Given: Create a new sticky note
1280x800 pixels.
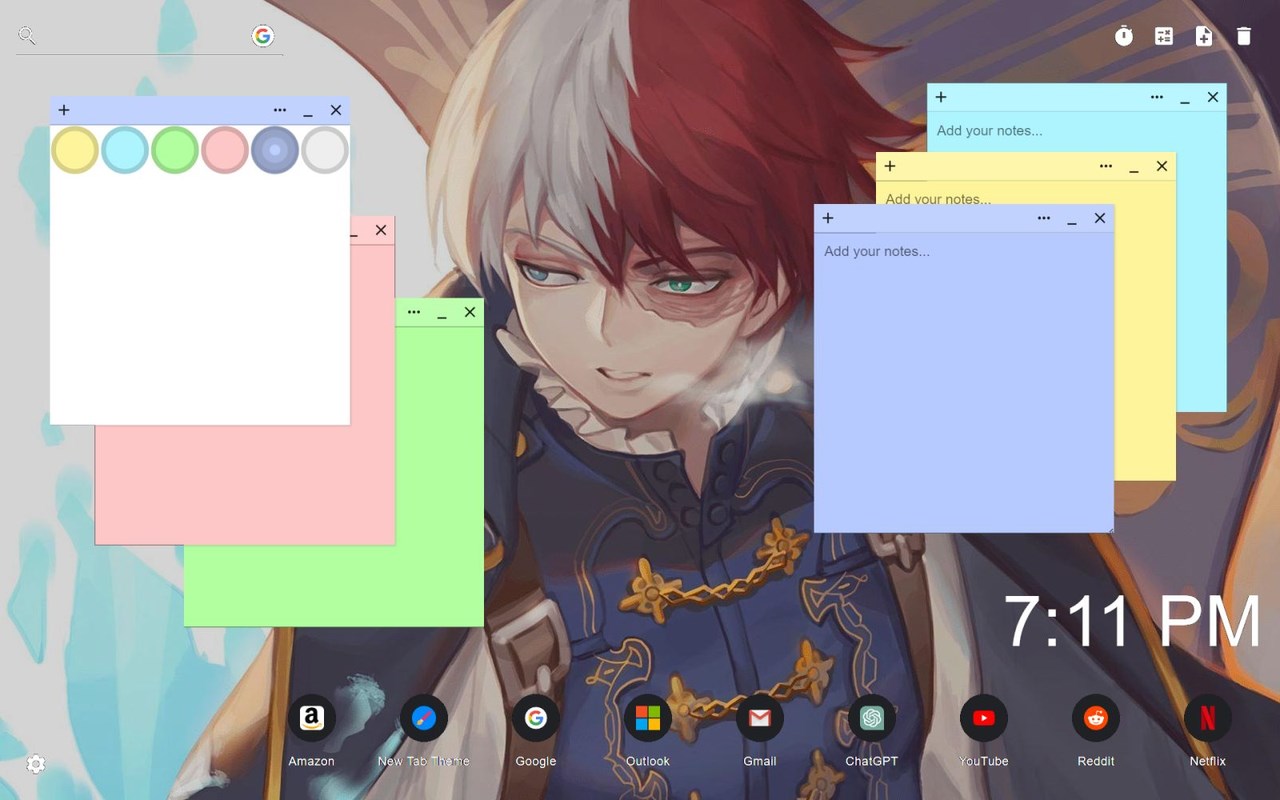Looking at the screenshot, I should coord(1204,36).
